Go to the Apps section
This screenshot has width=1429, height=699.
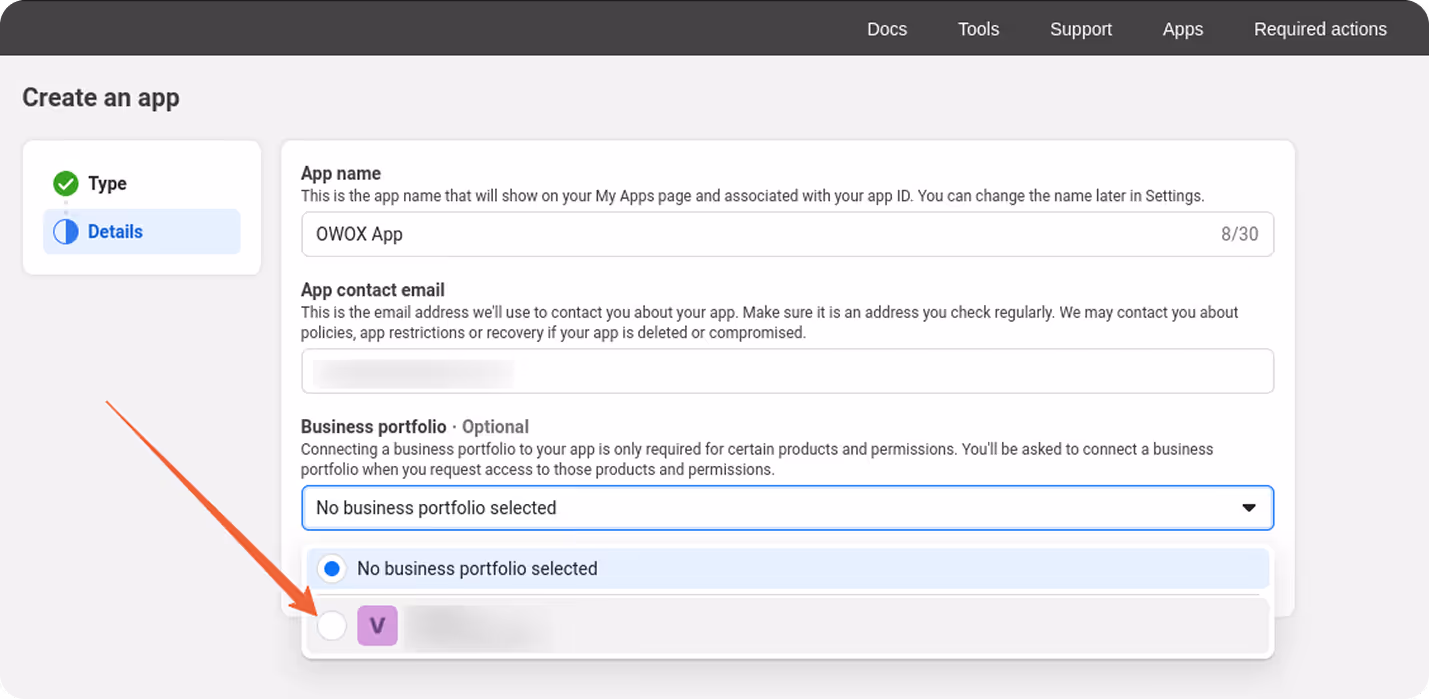1182,29
